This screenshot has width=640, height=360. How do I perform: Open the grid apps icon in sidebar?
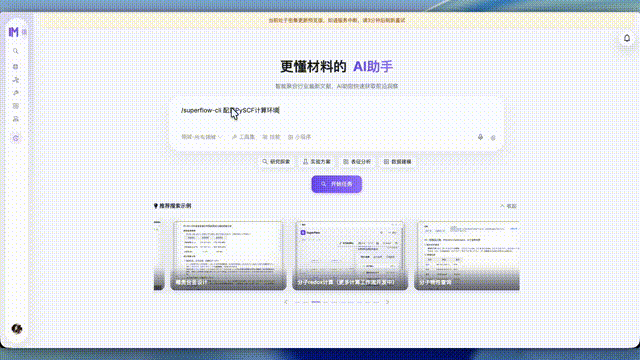pyautogui.click(x=16, y=106)
